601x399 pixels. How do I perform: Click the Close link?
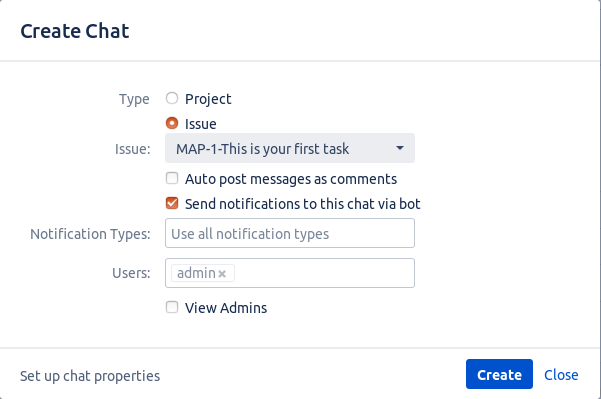click(x=561, y=375)
